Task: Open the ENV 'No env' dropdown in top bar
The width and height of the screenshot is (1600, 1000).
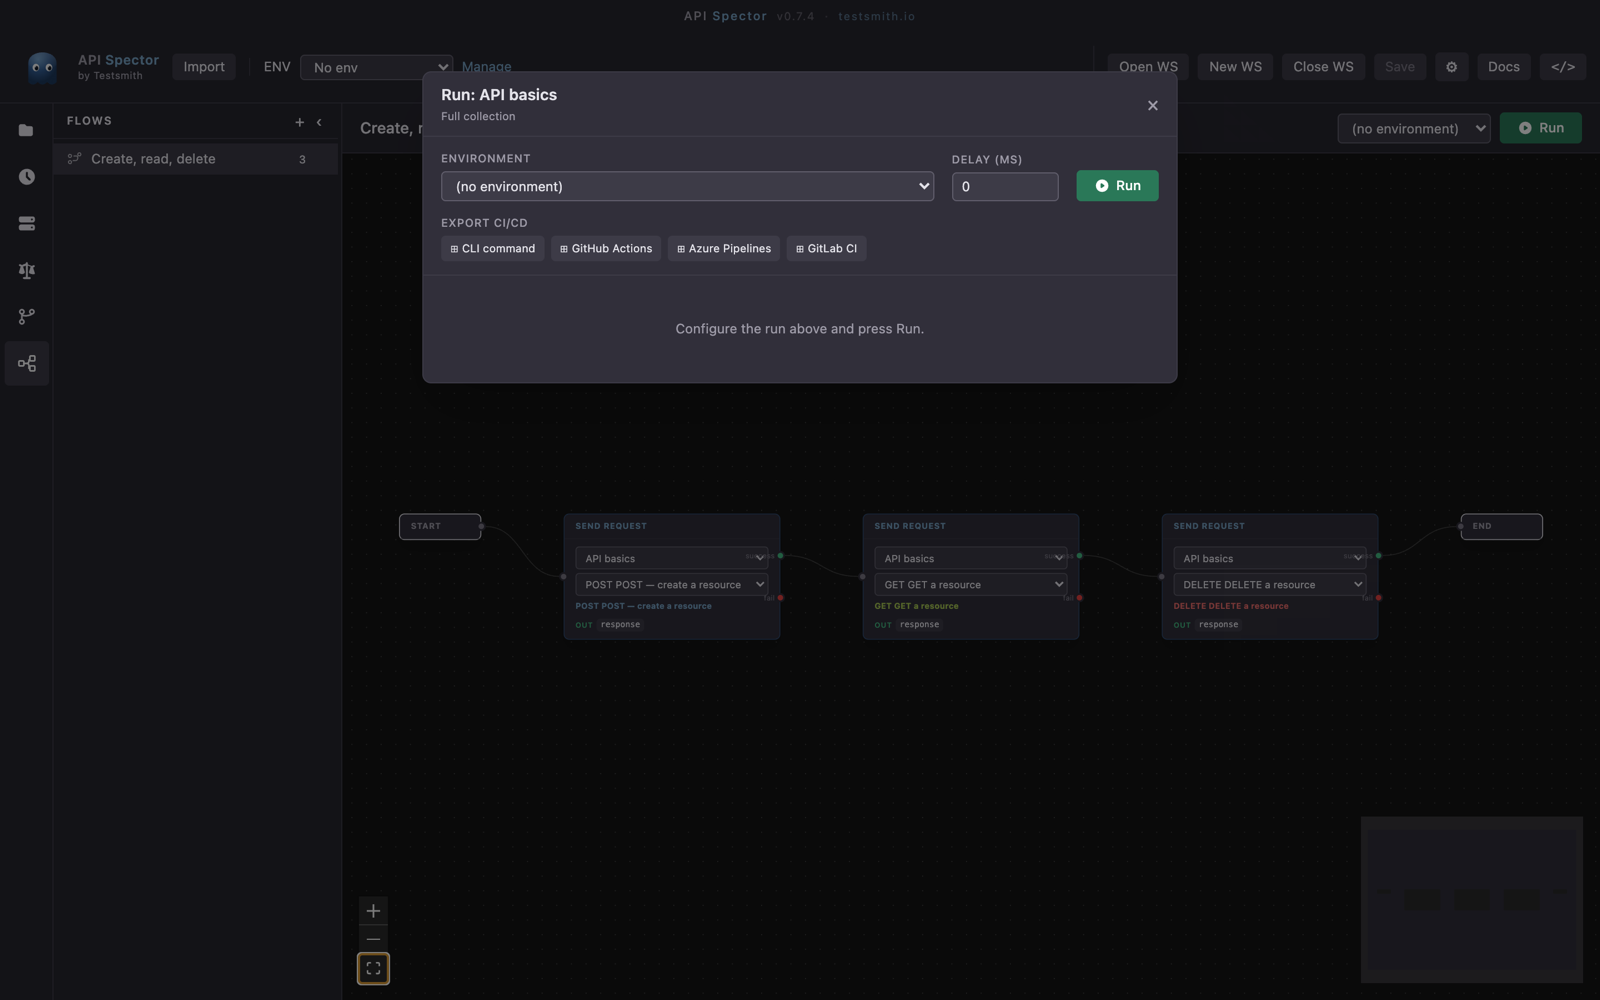Action: point(376,67)
